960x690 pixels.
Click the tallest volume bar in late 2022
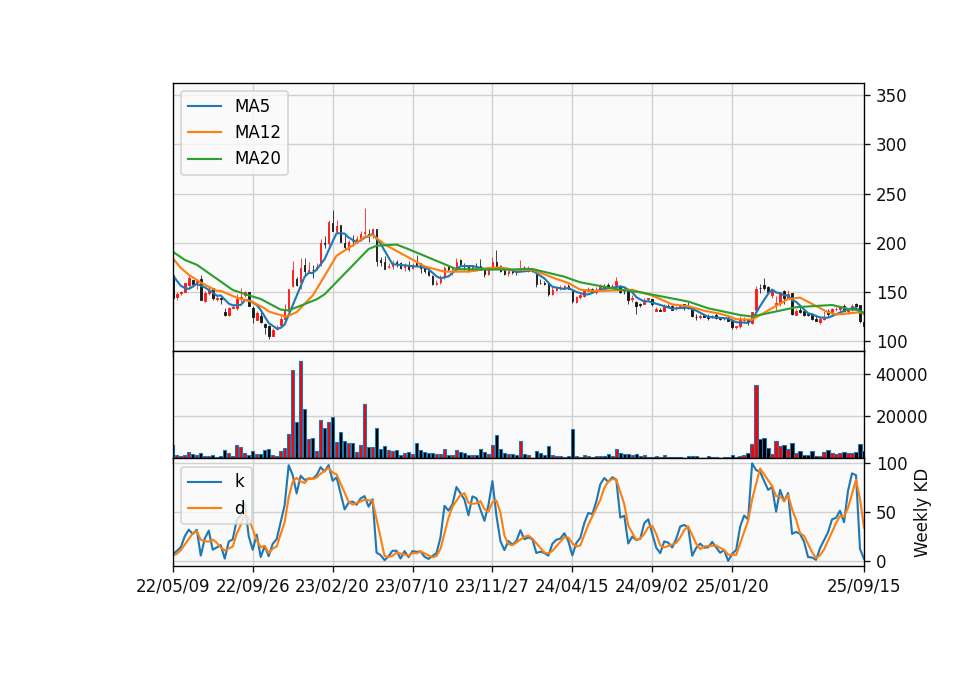click(x=301, y=410)
